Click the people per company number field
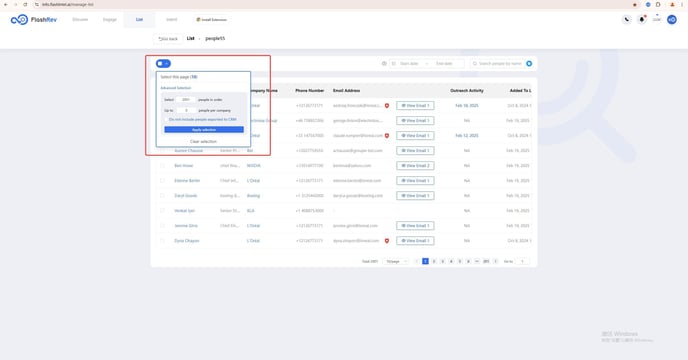This screenshot has height=360, width=688. pyautogui.click(x=186, y=110)
